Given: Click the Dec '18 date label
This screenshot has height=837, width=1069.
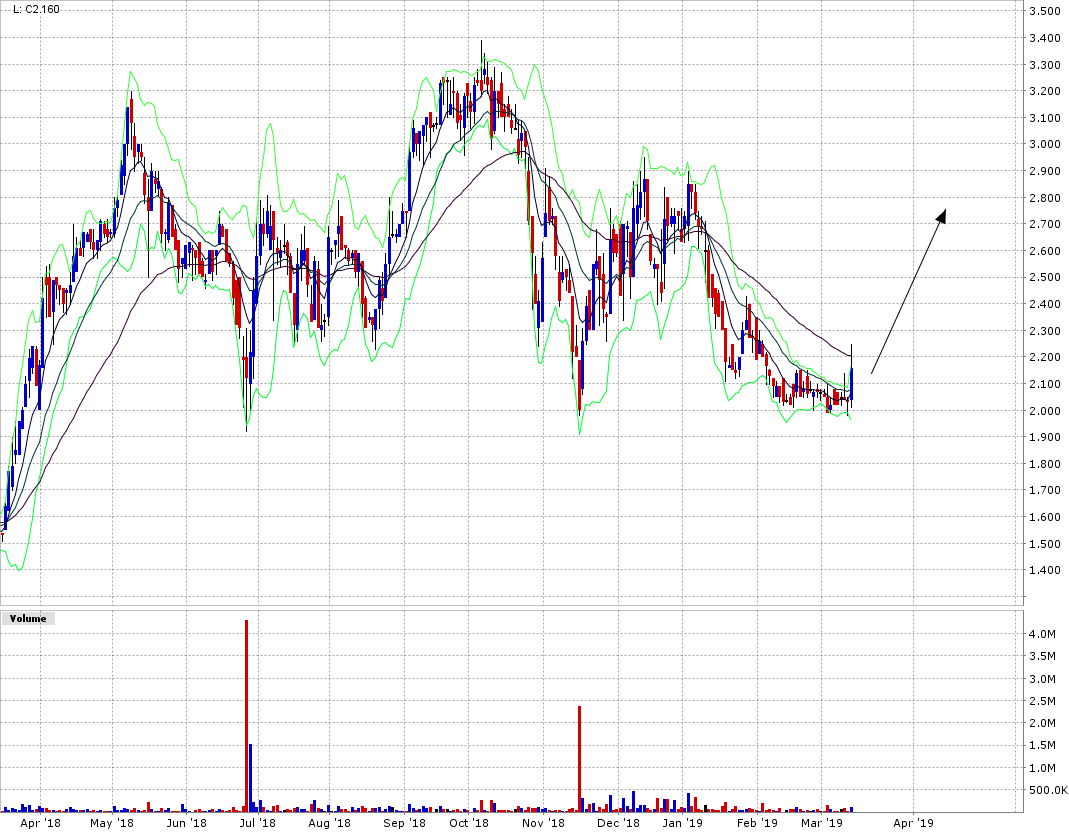Looking at the screenshot, I should pyautogui.click(x=618, y=823).
